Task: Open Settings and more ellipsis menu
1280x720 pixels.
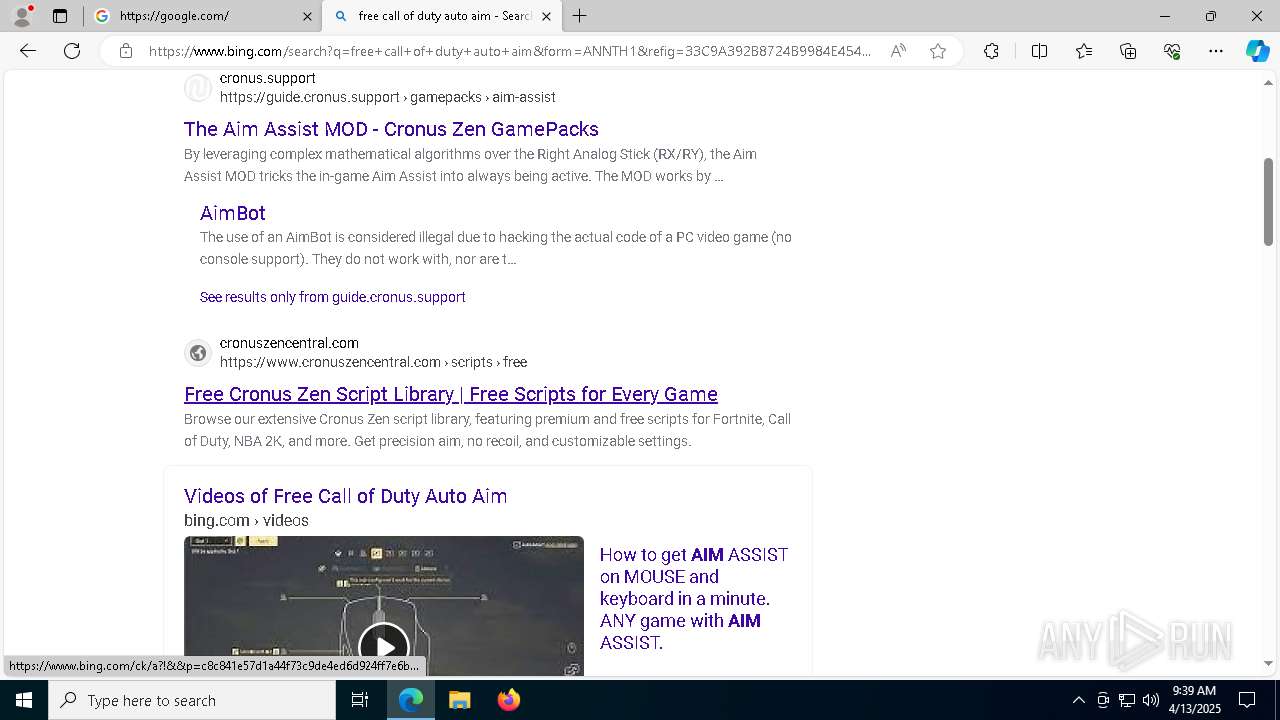Action: click(1216, 51)
